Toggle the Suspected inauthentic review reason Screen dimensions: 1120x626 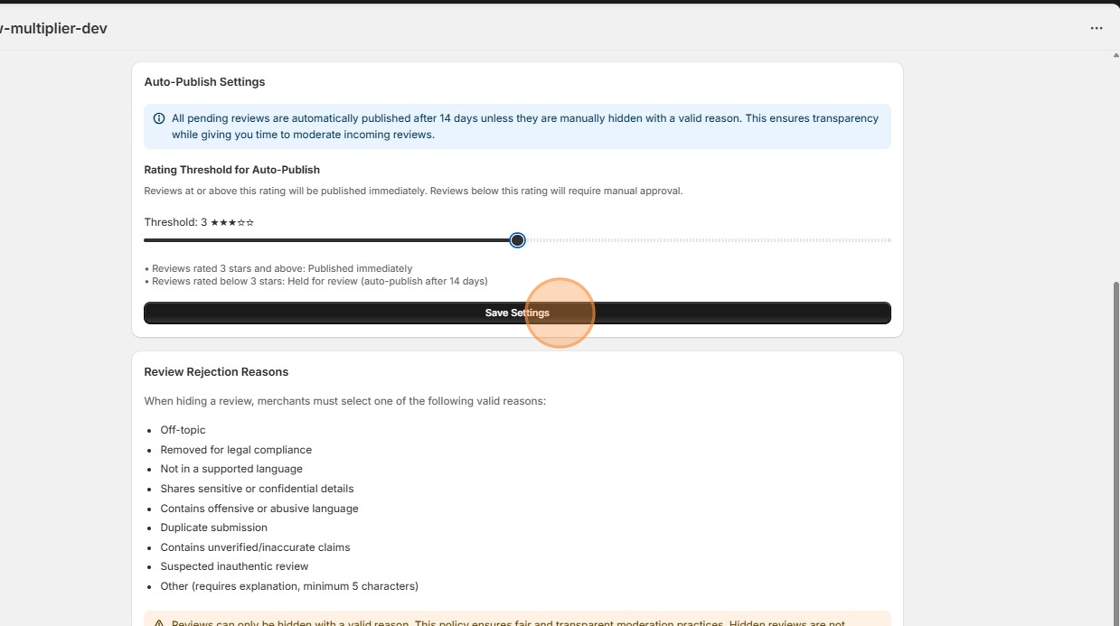pyautogui.click(x=235, y=566)
